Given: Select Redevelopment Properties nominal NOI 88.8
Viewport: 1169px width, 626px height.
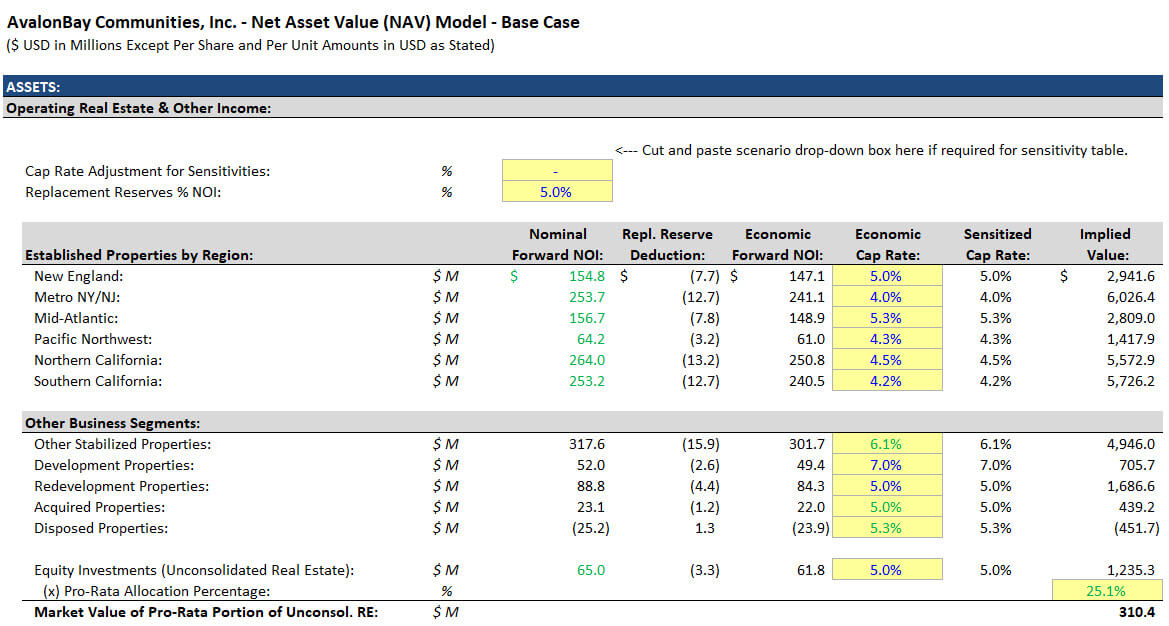Looking at the screenshot, I should click(x=590, y=485).
